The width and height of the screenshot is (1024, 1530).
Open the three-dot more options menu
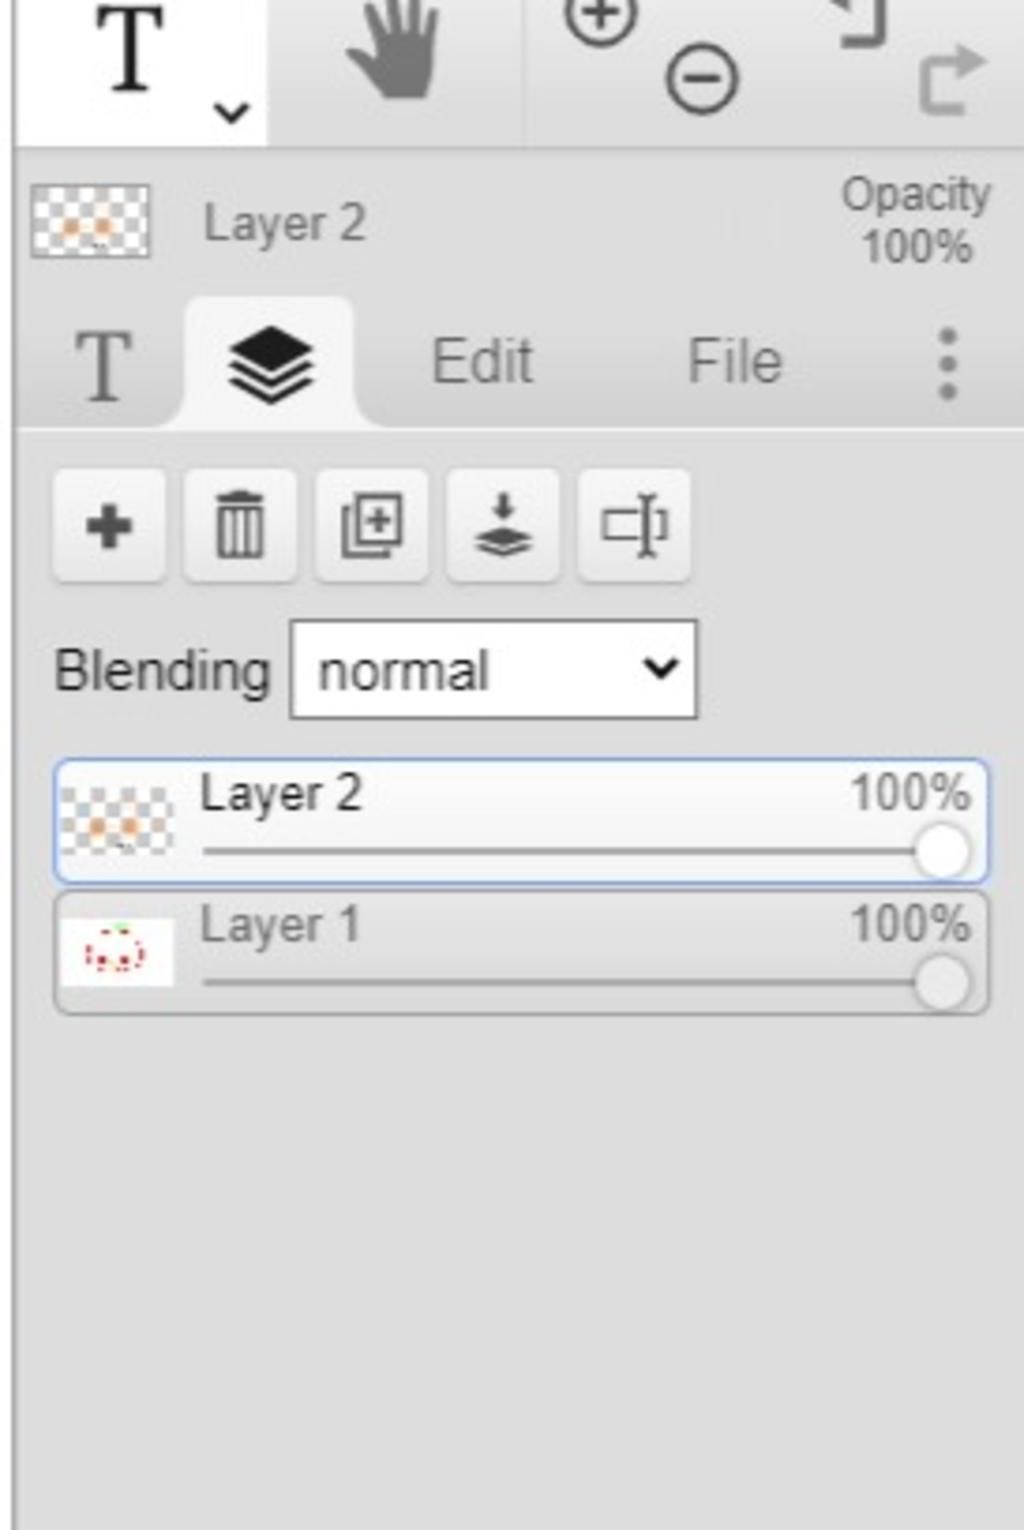tap(948, 364)
